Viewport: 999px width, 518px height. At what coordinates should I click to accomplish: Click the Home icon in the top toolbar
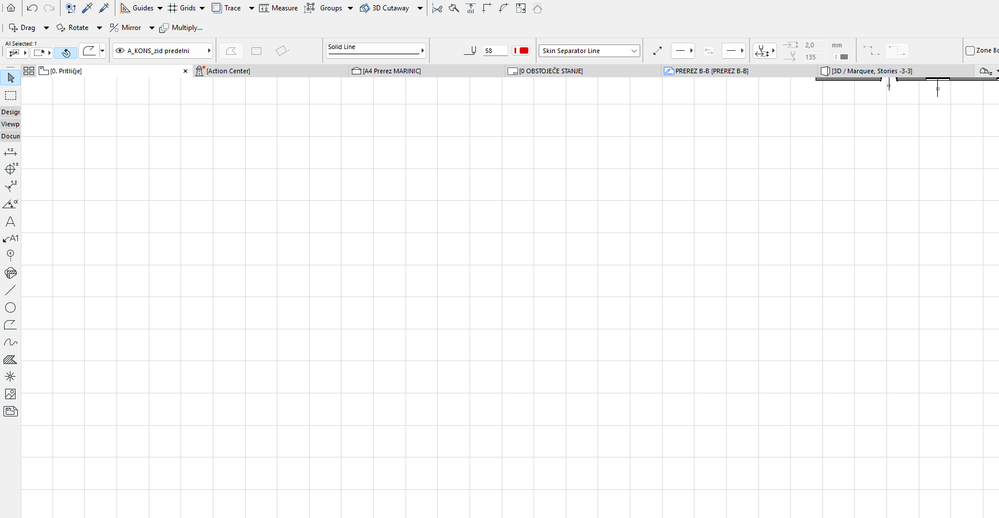(x=11, y=8)
